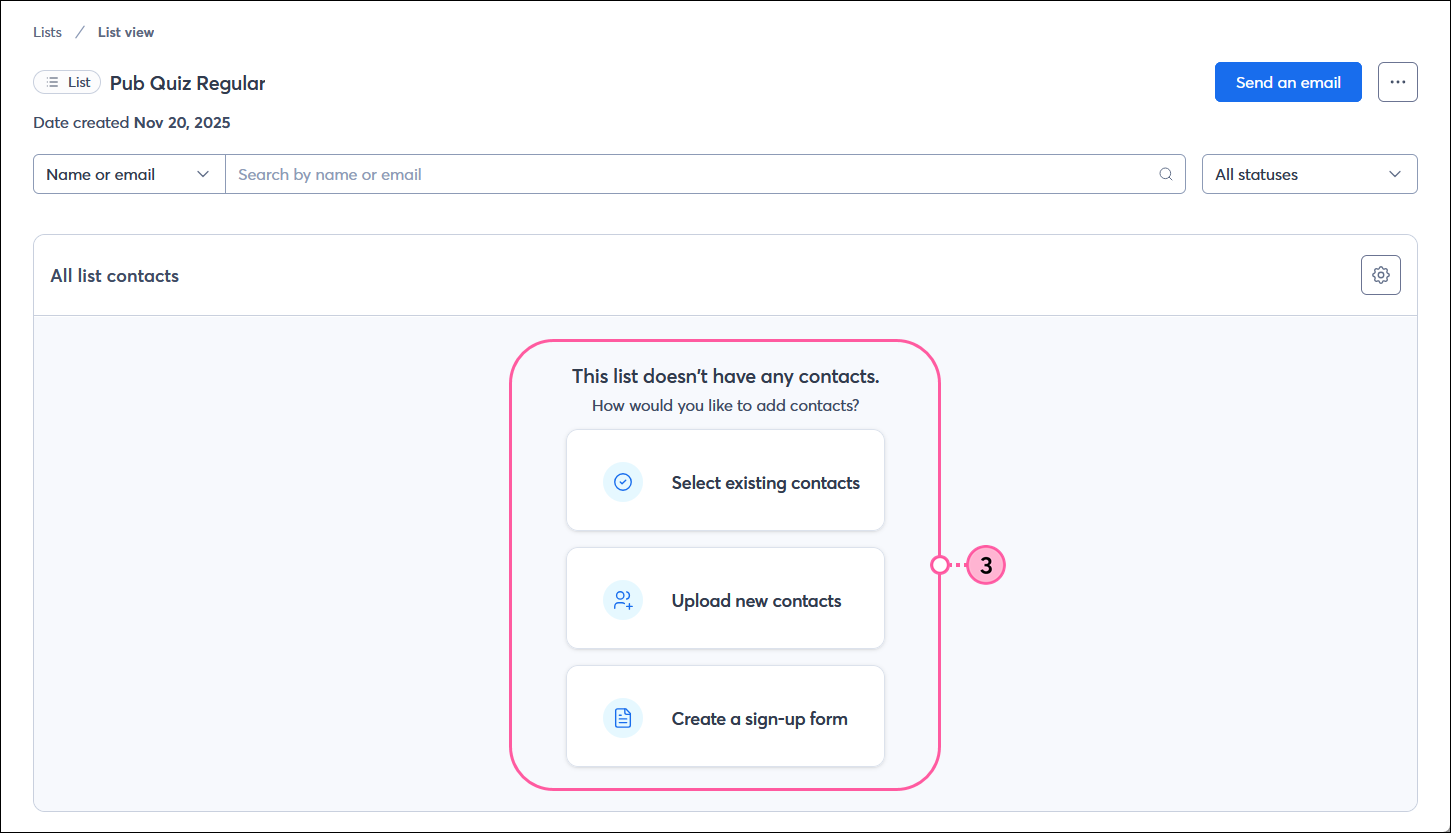Click the document icon on Create a sign-up form
Viewport: 1451px width, 833px height.
[x=623, y=717]
